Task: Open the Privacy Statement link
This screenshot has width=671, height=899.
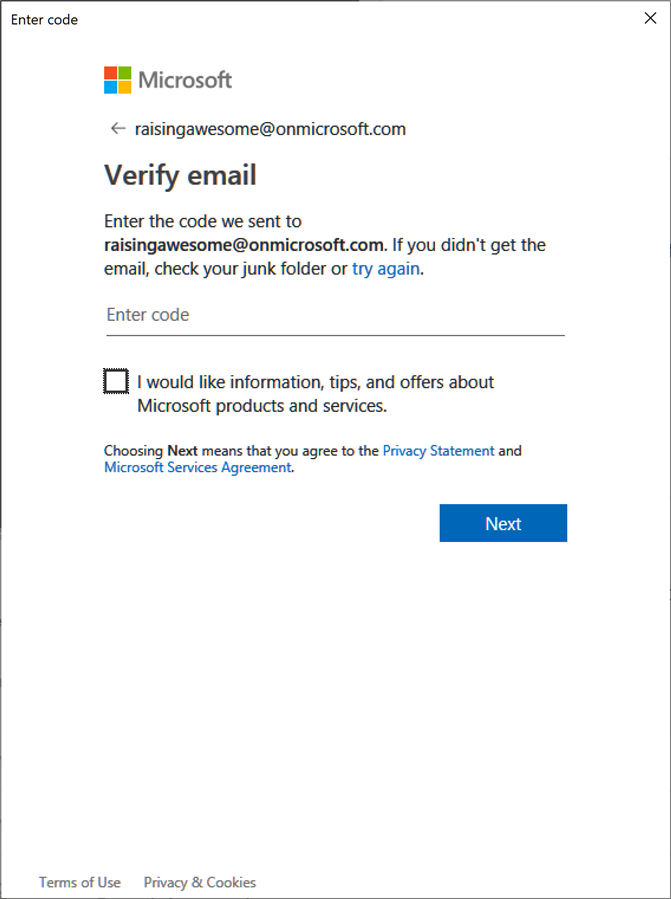Action: point(438,451)
